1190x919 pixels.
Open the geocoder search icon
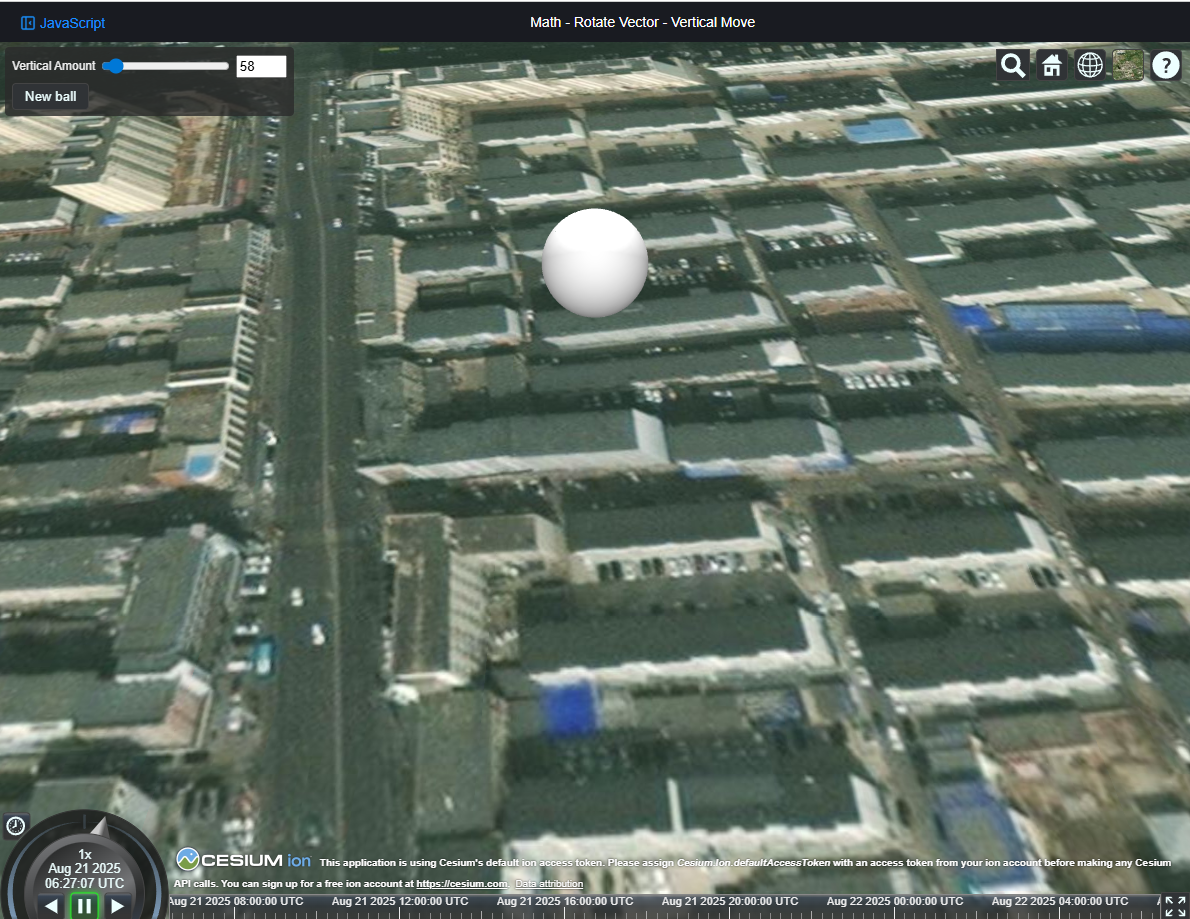click(1013, 65)
